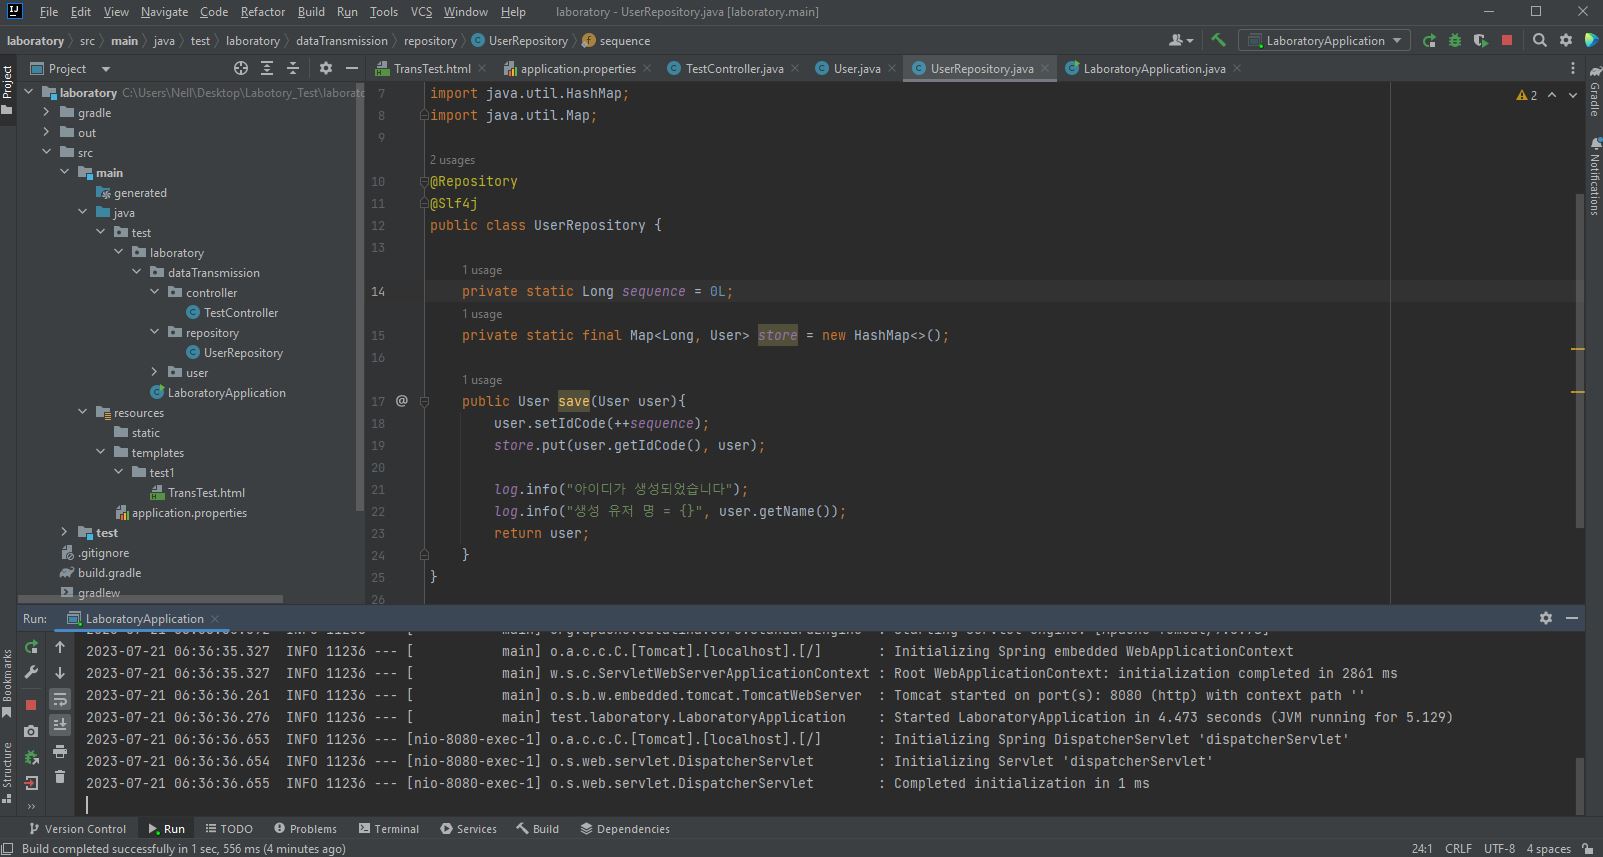The image size is (1603, 857).
Task: Close the UserRepository.java tab
Action: tap(1045, 68)
